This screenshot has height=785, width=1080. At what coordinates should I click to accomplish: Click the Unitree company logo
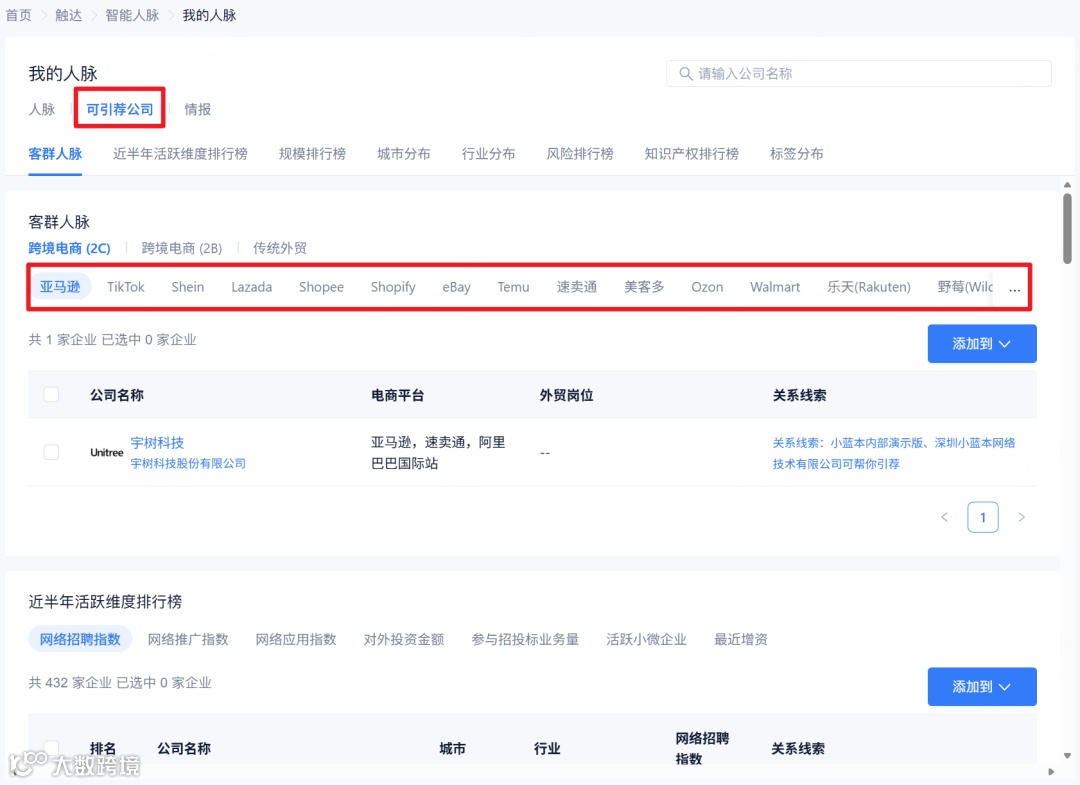pyautogui.click(x=107, y=452)
